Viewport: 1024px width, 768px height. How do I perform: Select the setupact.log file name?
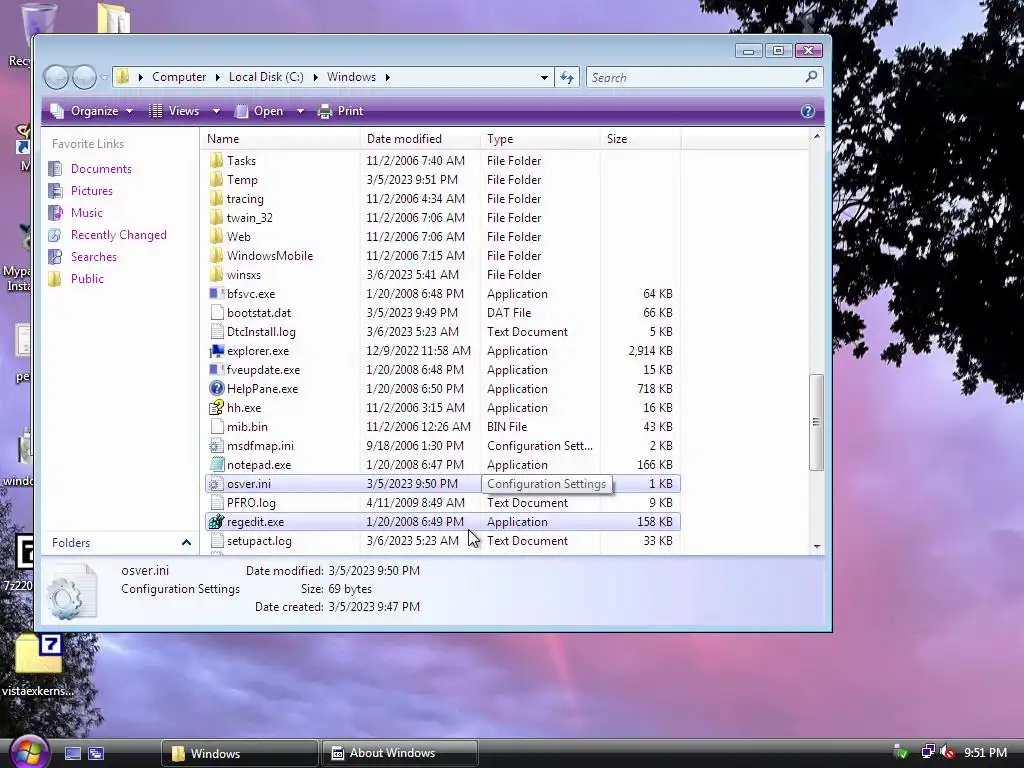[x=259, y=541]
